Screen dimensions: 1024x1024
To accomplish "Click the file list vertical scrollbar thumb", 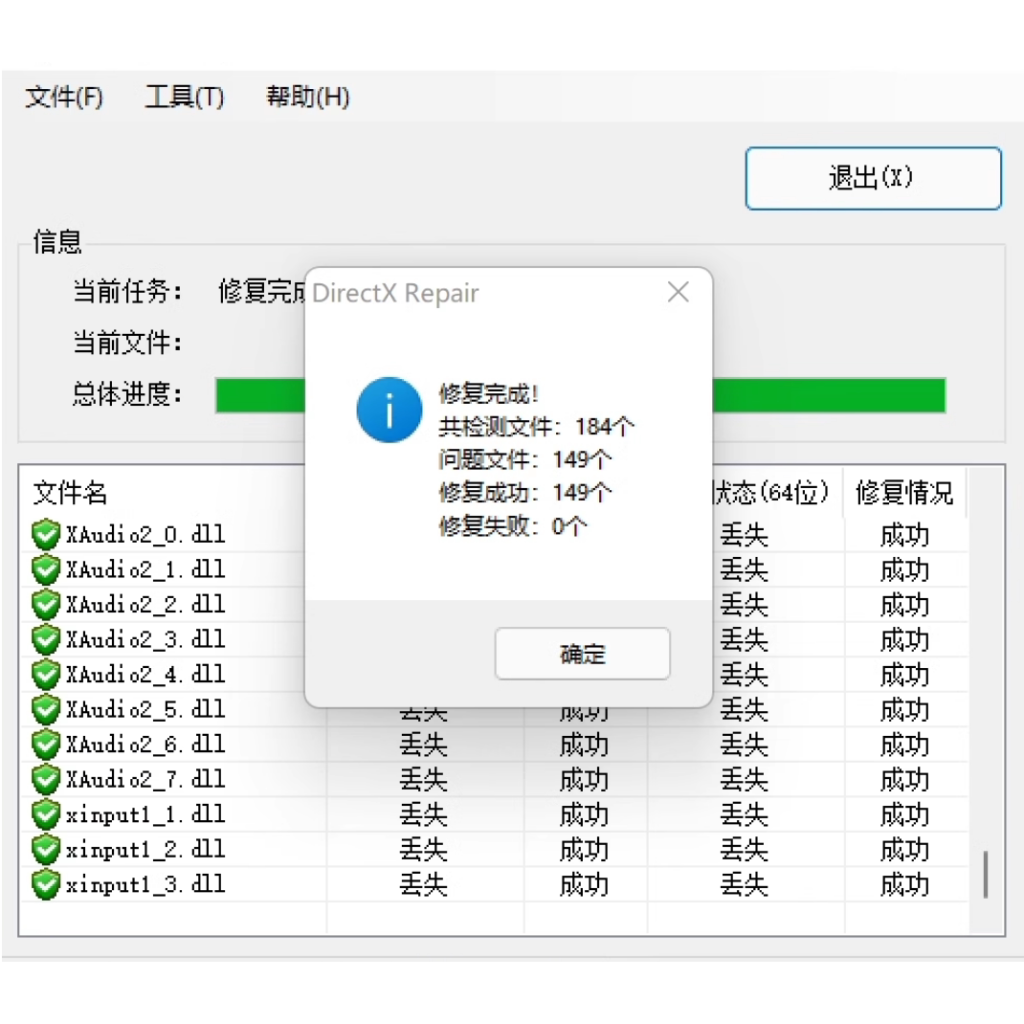I will pyautogui.click(x=986, y=874).
